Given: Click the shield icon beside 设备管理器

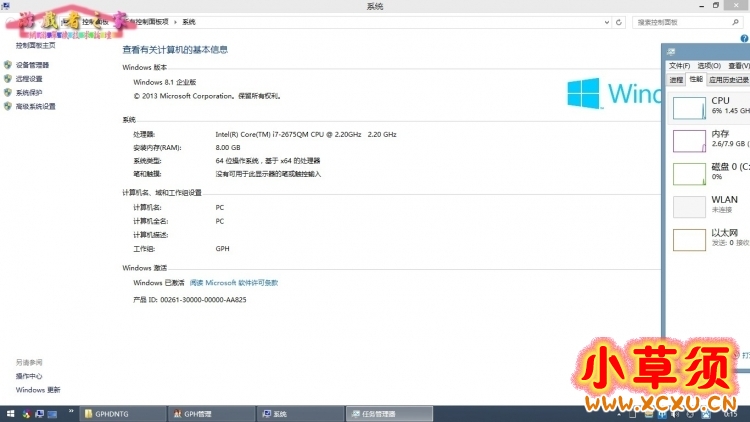Looking at the screenshot, I should [8, 65].
